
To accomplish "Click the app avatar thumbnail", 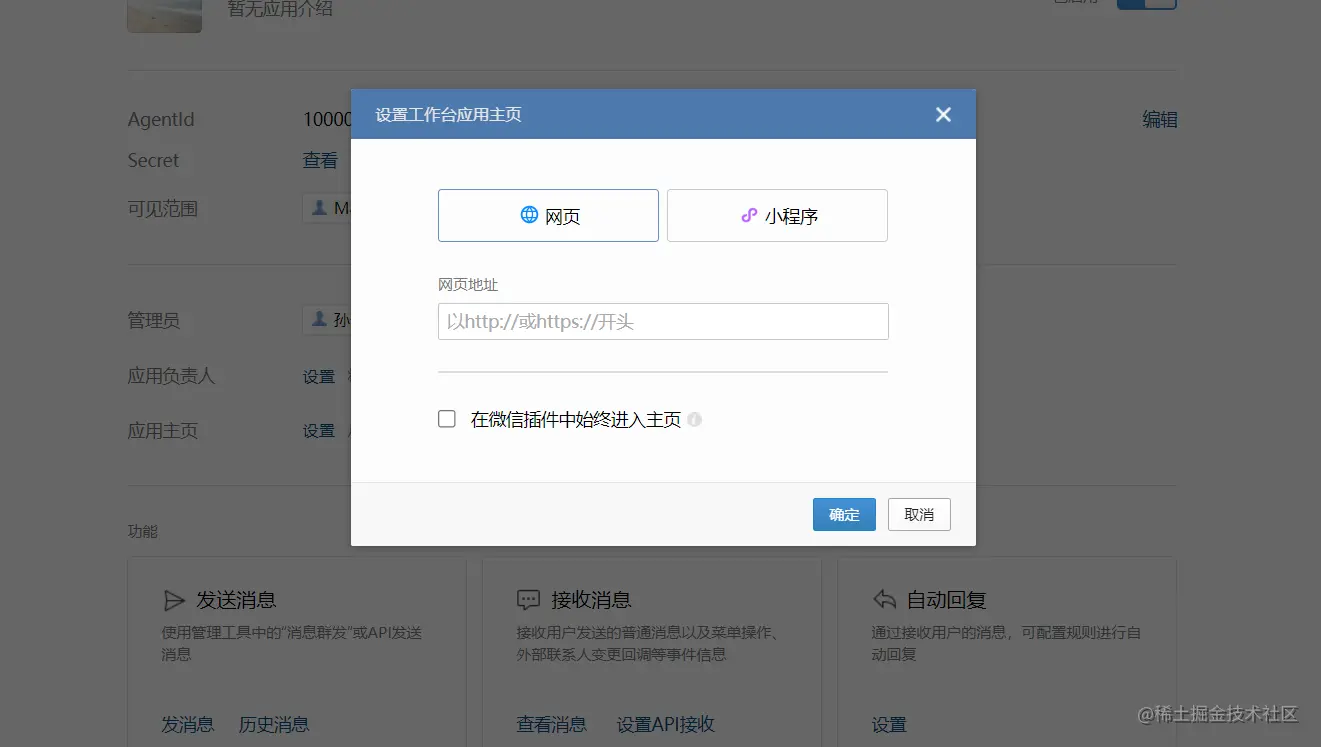I will coord(165,16).
